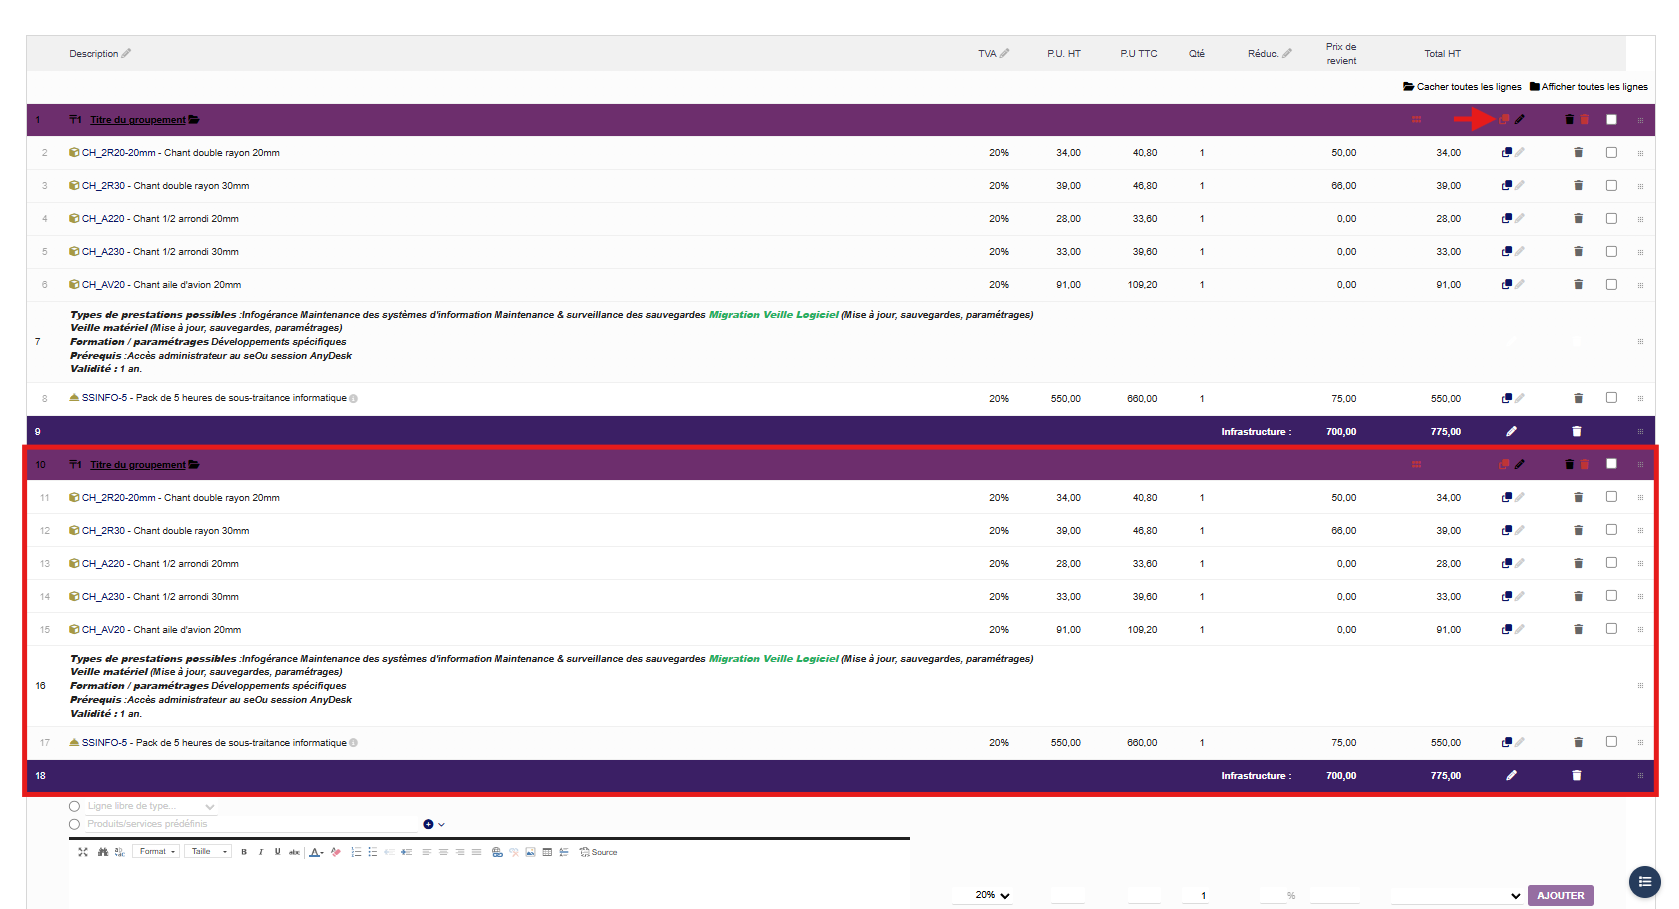
Task: Insert an image via the editor toolbar
Action: click(530, 852)
